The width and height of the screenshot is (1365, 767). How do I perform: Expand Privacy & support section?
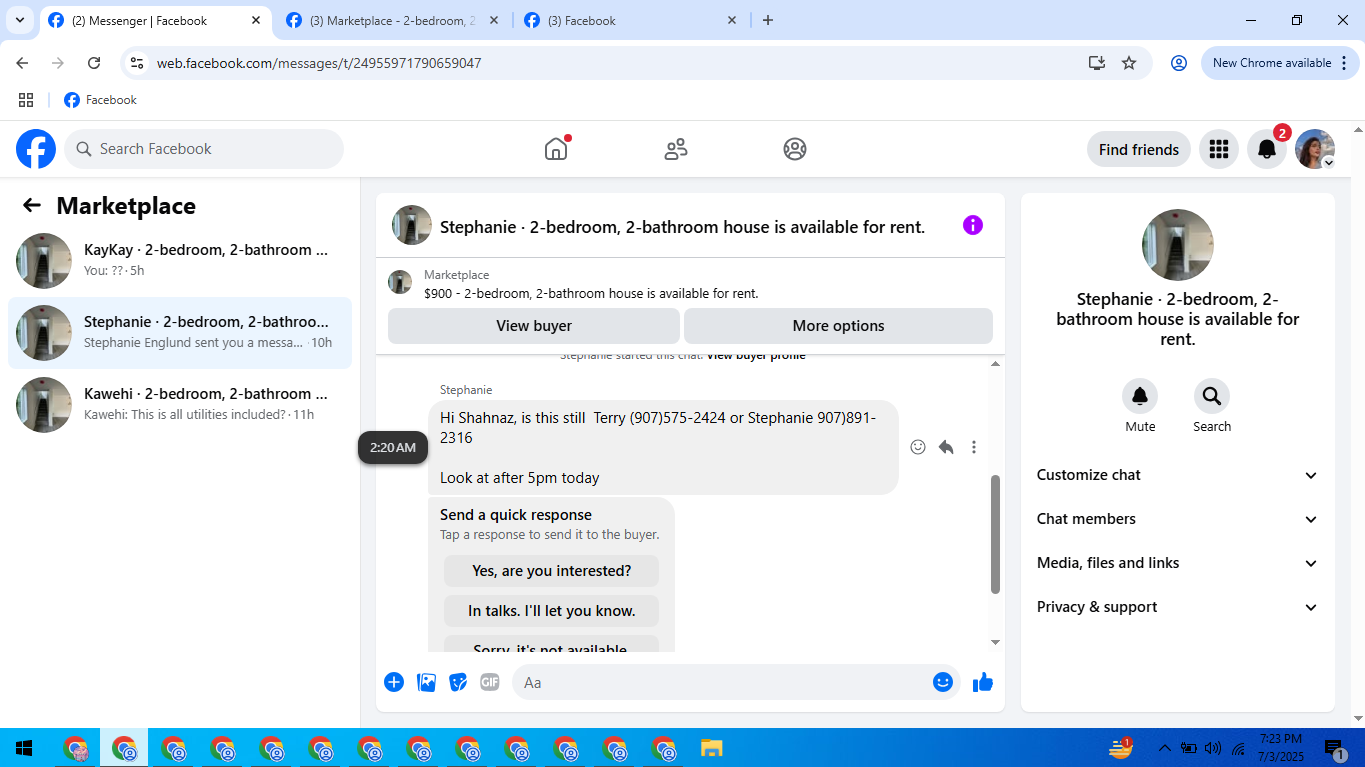[1178, 607]
